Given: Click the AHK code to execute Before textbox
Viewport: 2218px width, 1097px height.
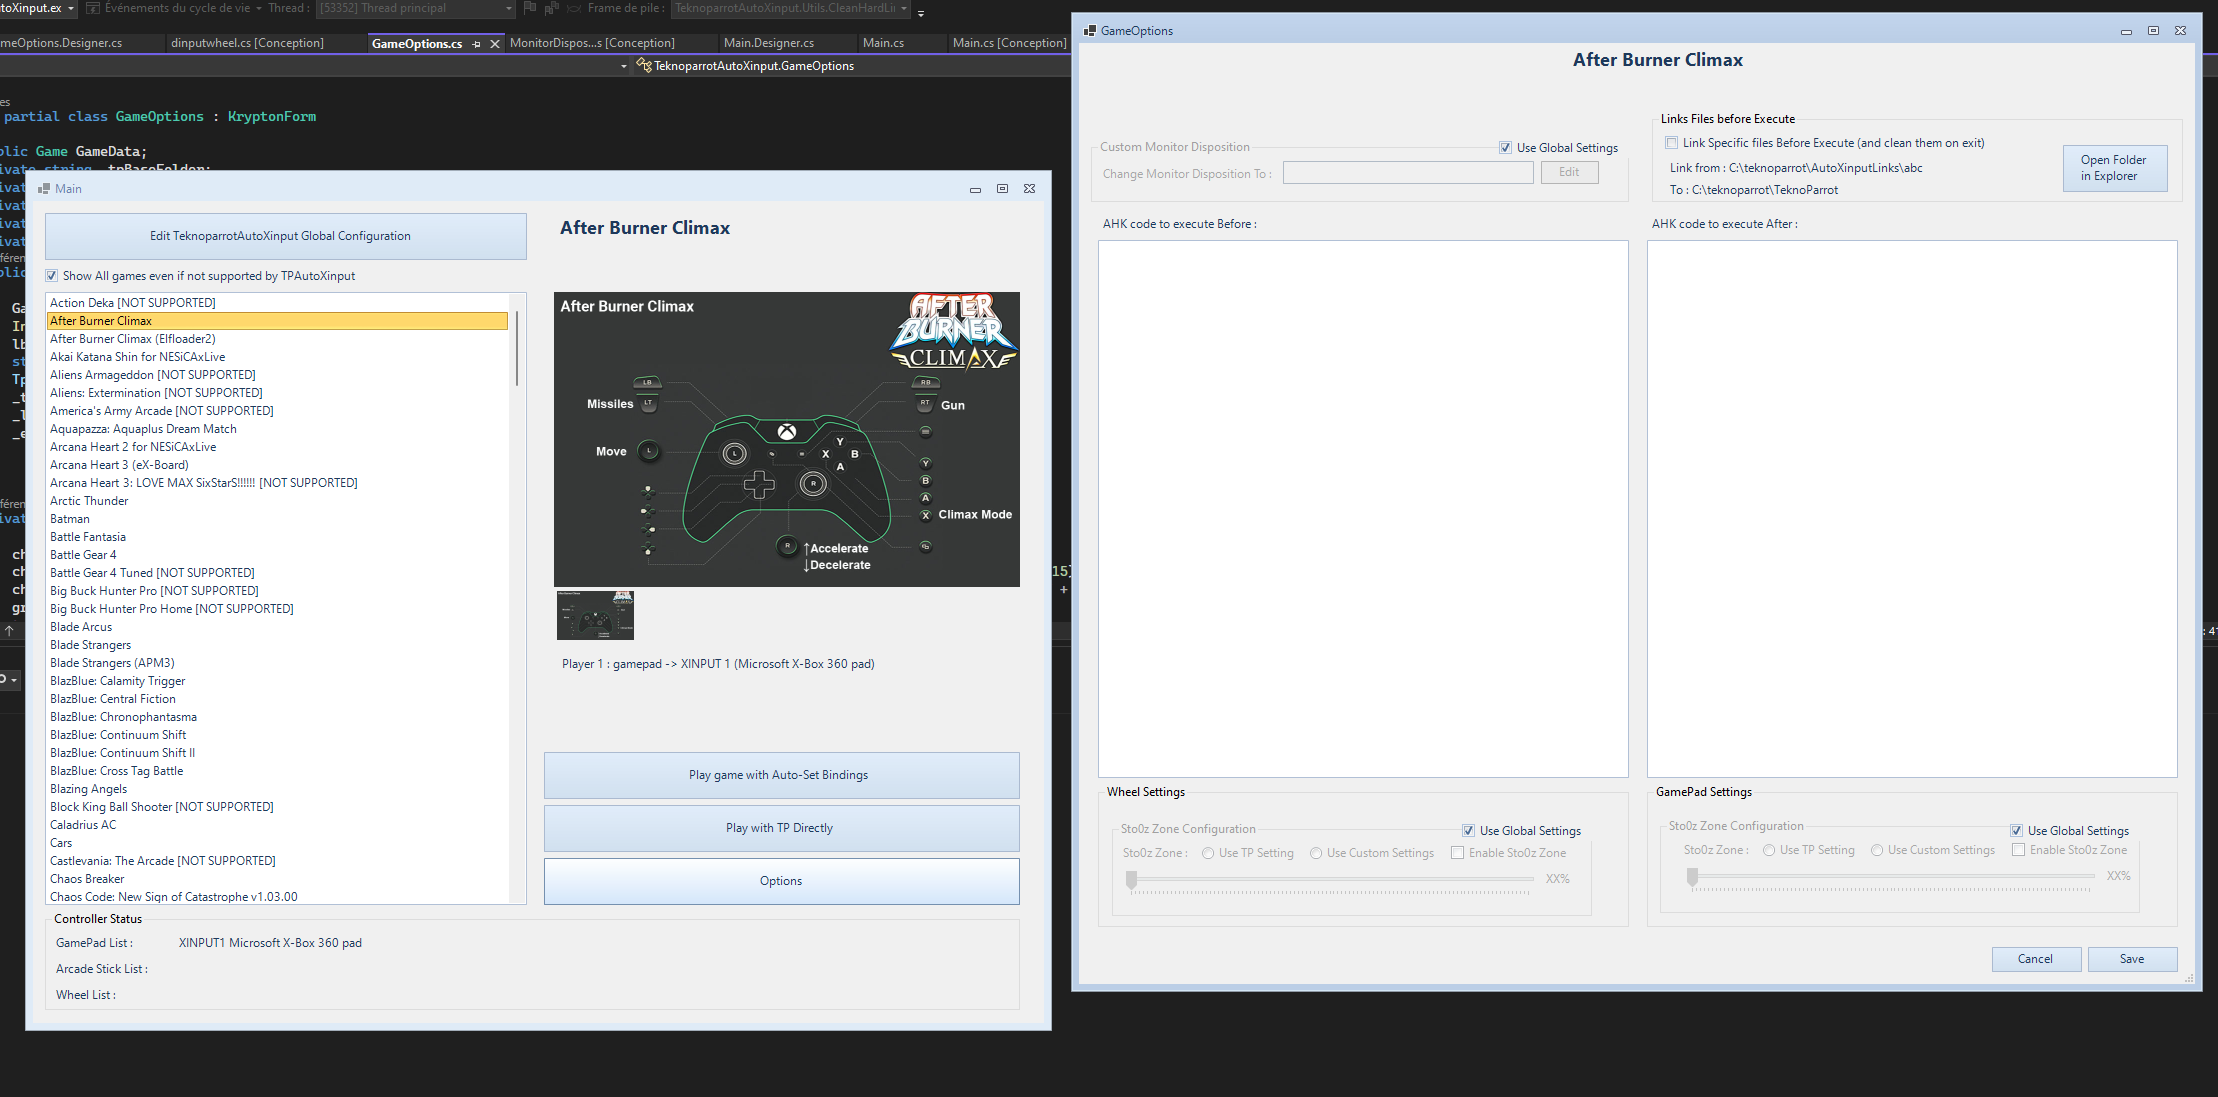Looking at the screenshot, I should pos(1363,509).
